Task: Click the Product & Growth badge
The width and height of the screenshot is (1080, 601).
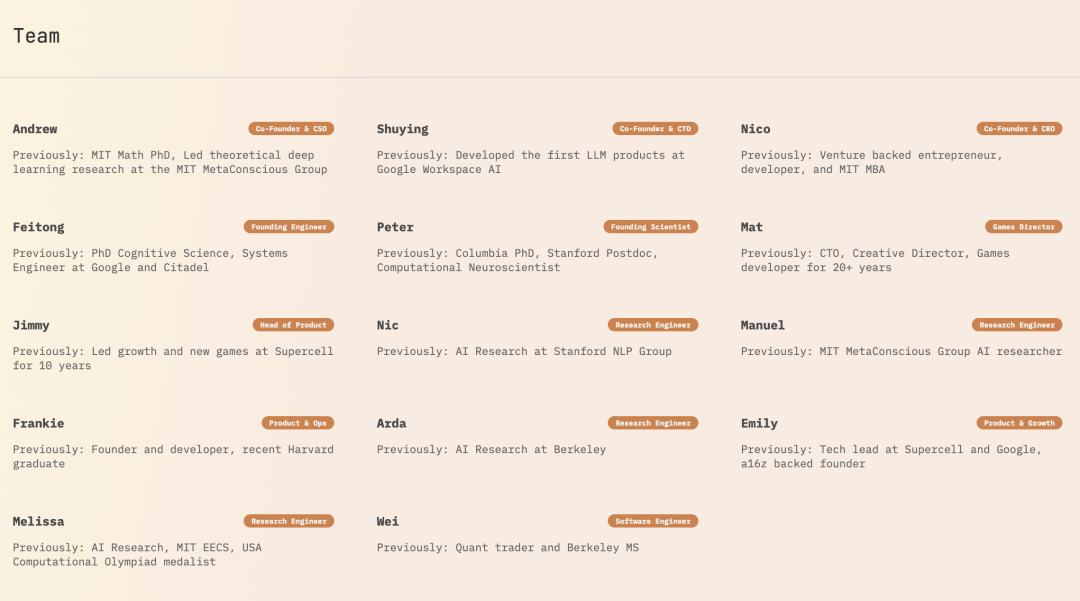Action: [1019, 423]
